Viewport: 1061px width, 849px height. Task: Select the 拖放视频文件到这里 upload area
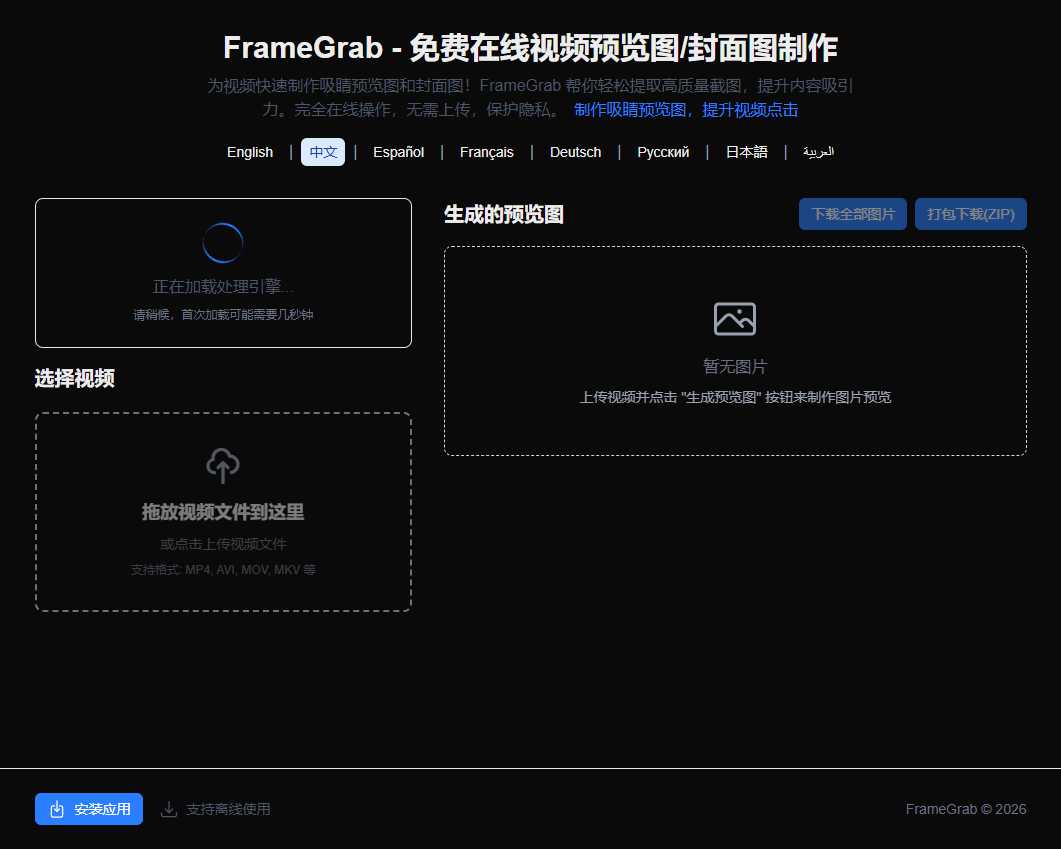223,512
